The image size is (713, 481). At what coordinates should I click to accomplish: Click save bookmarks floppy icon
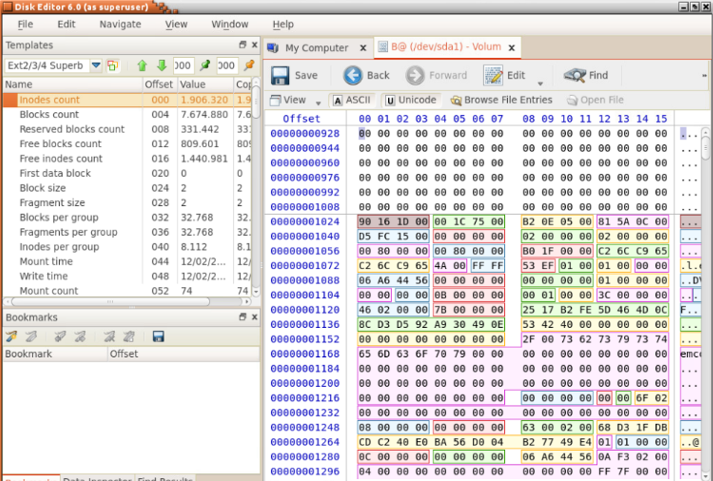point(158,336)
